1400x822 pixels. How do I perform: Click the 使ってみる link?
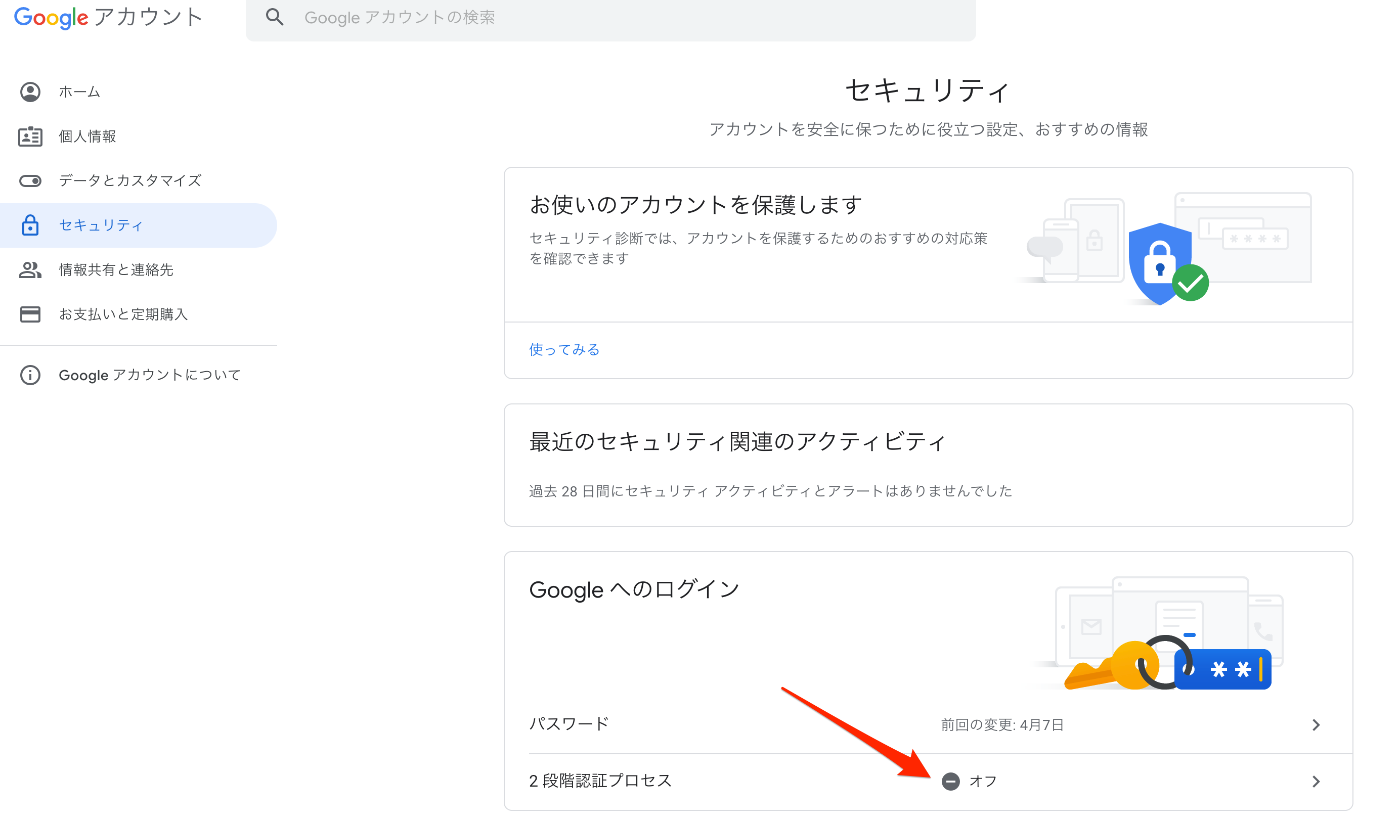pos(564,350)
